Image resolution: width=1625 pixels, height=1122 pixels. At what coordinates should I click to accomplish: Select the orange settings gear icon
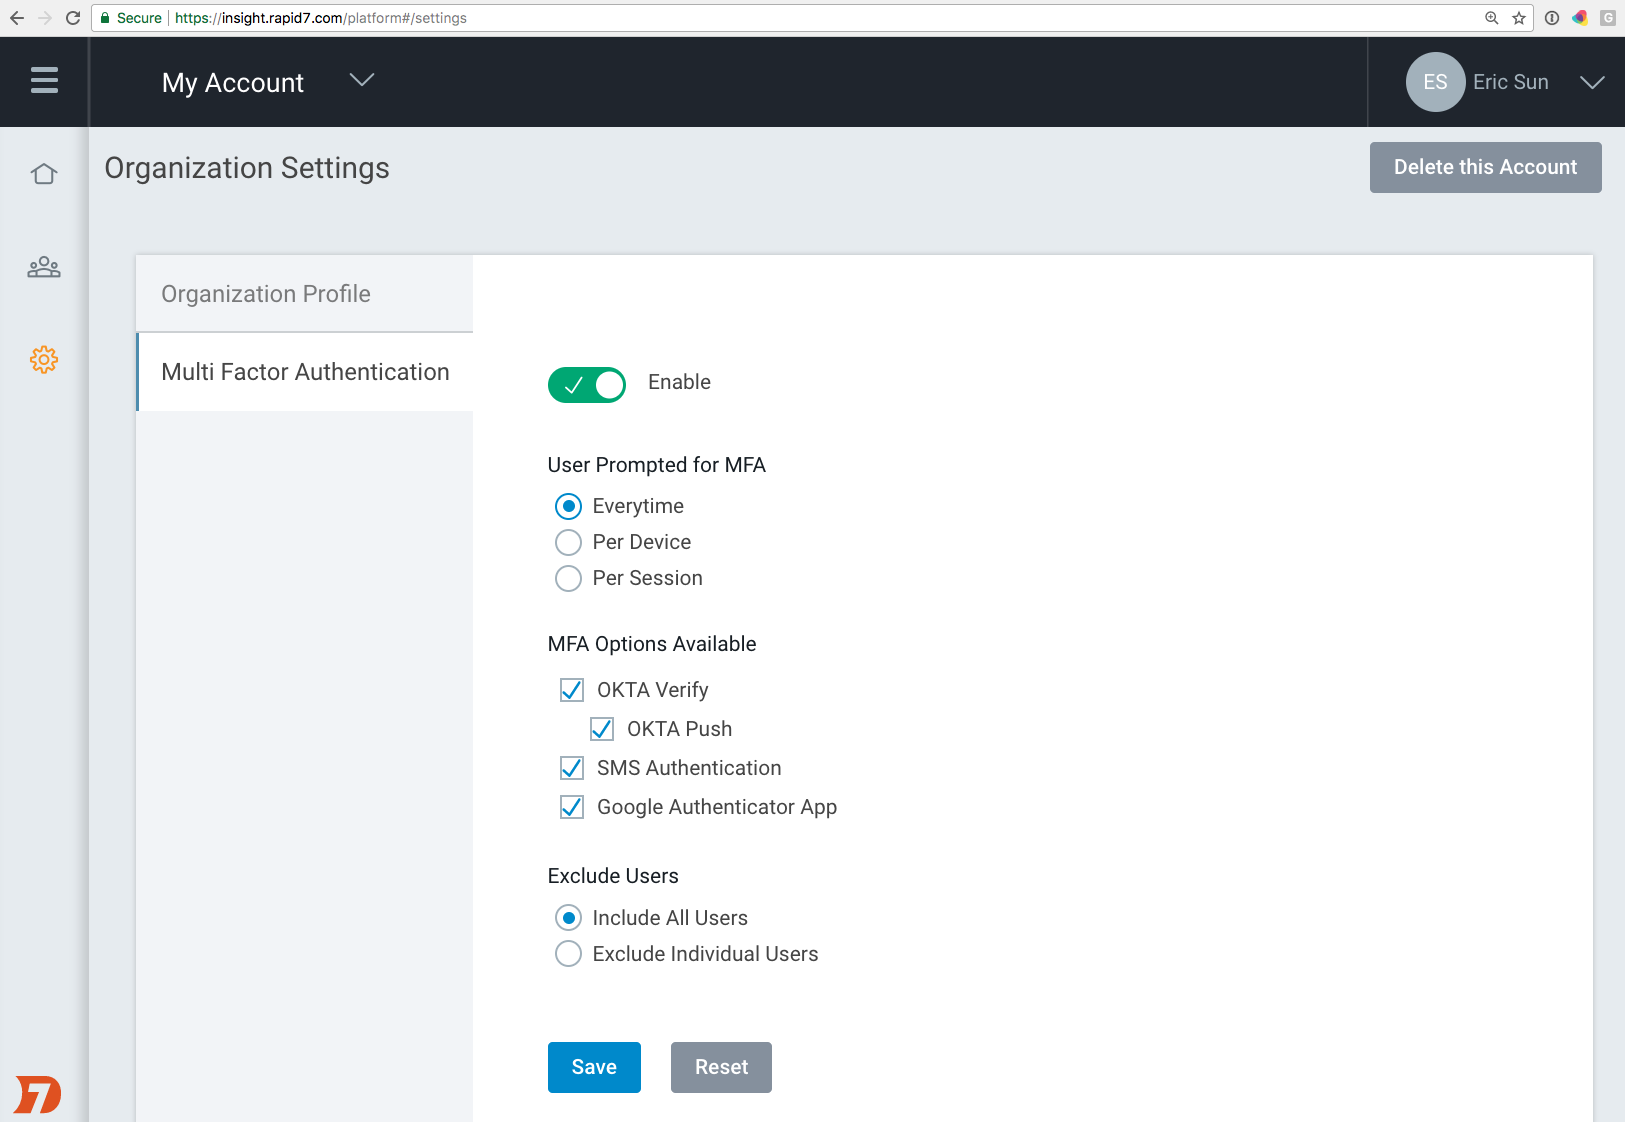pos(44,359)
